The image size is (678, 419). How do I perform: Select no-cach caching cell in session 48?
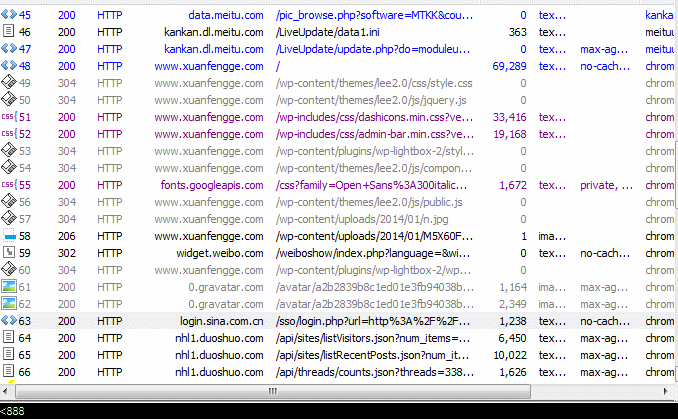pyautogui.click(x=605, y=66)
